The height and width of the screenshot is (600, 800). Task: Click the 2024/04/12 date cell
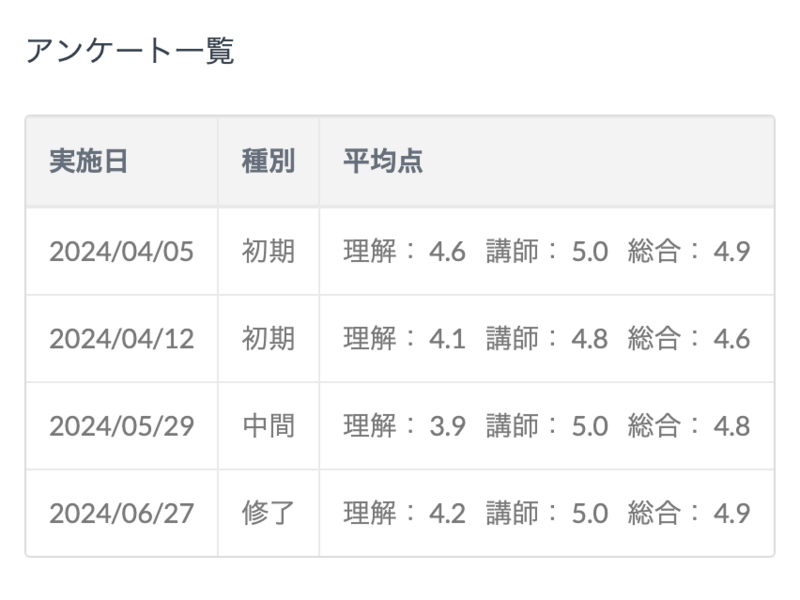(121, 339)
